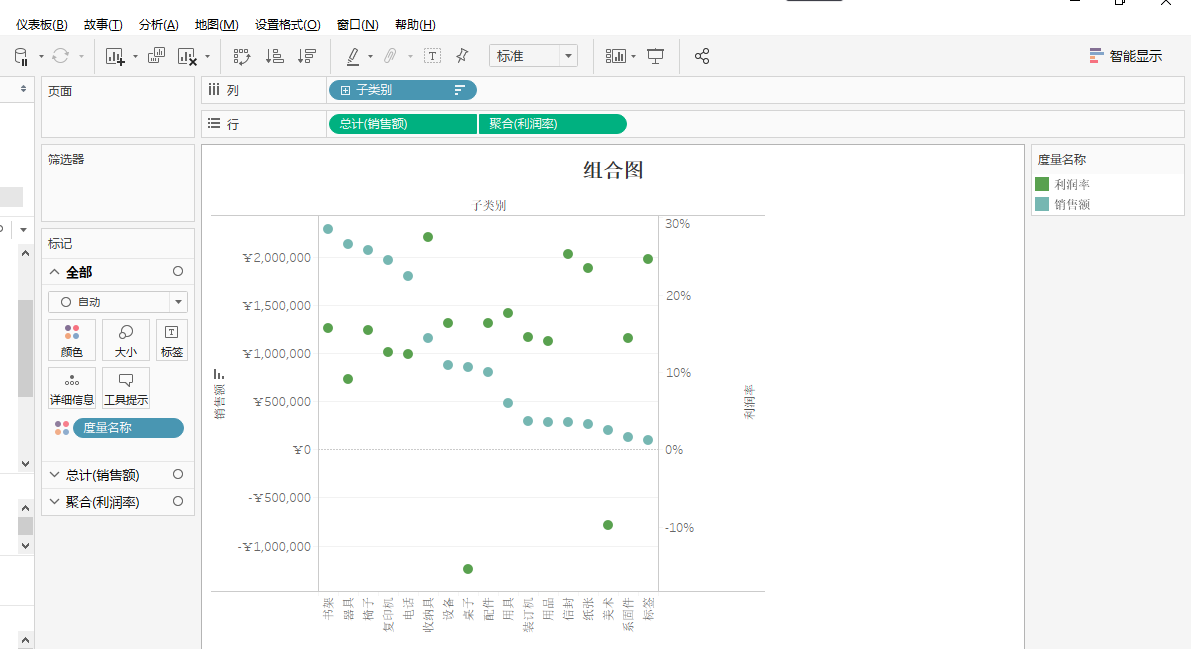Image resolution: width=1191 pixels, height=649 pixels.
Task: Click the 筛选器 filters shelf
Action: (118, 183)
